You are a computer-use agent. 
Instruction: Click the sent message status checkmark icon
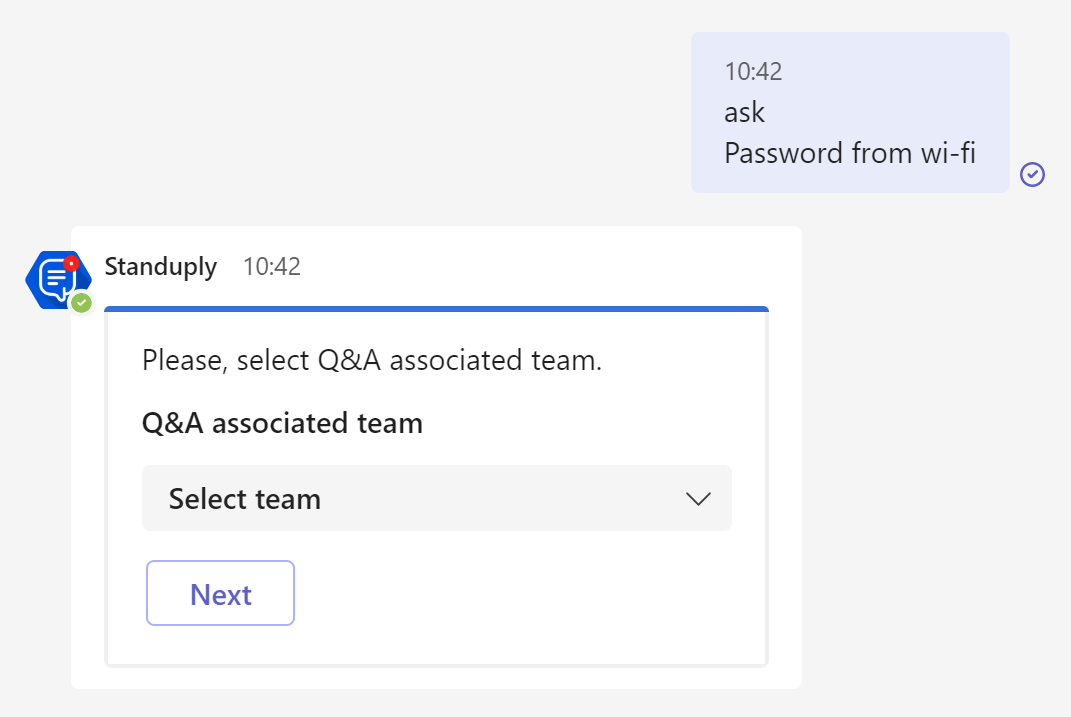[x=1032, y=175]
